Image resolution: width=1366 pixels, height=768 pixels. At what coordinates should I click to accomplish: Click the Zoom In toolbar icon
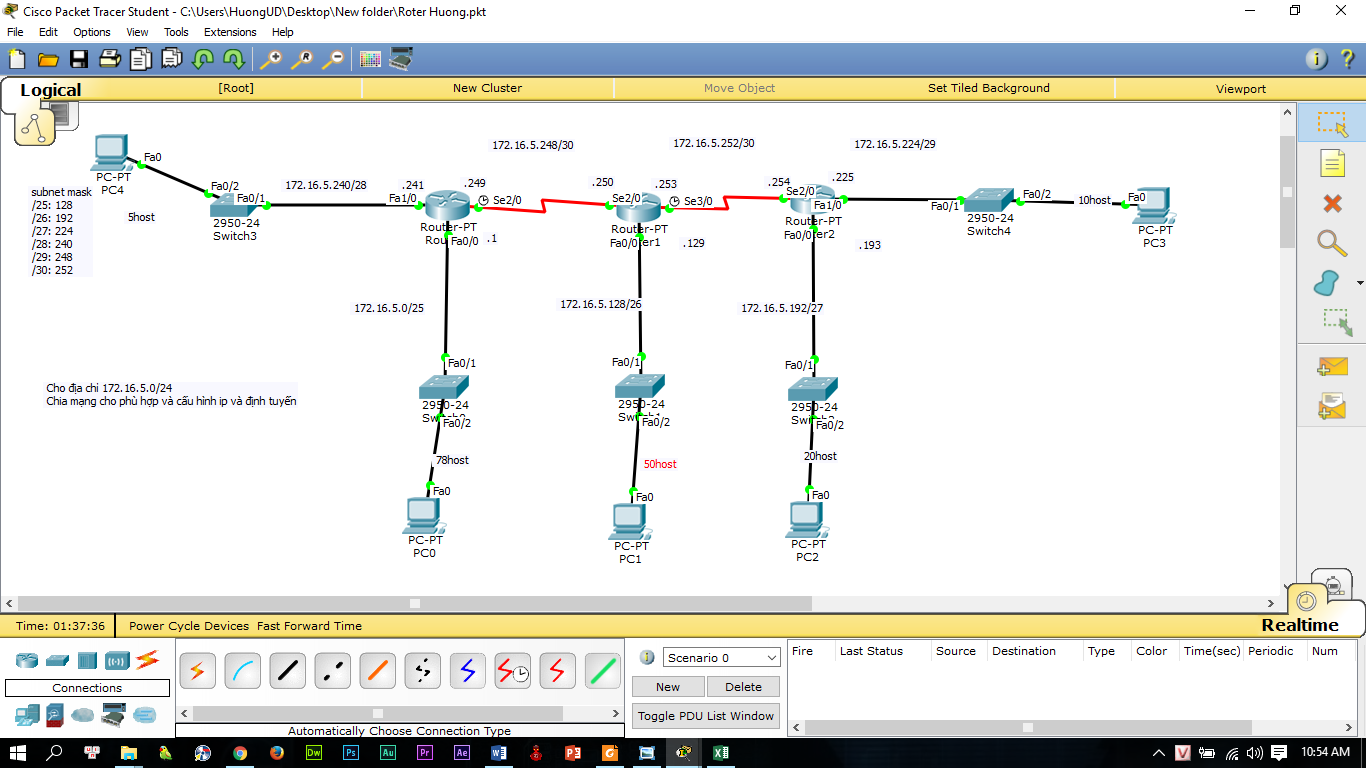coord(269,59)
